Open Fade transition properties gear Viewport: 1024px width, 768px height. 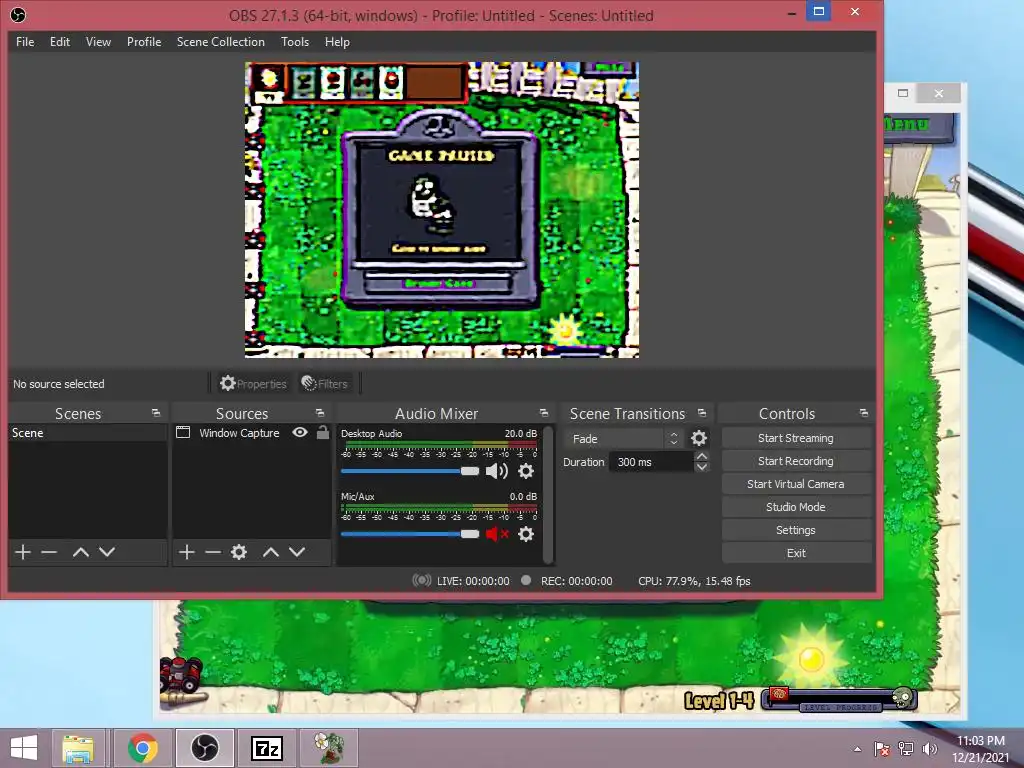point(699,438)
